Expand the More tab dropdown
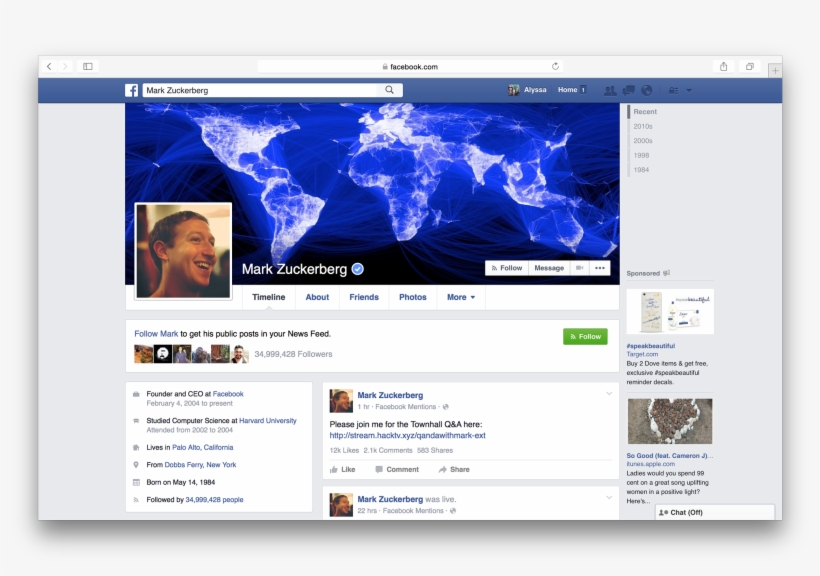The image size is (820, 576). (461, 297)
